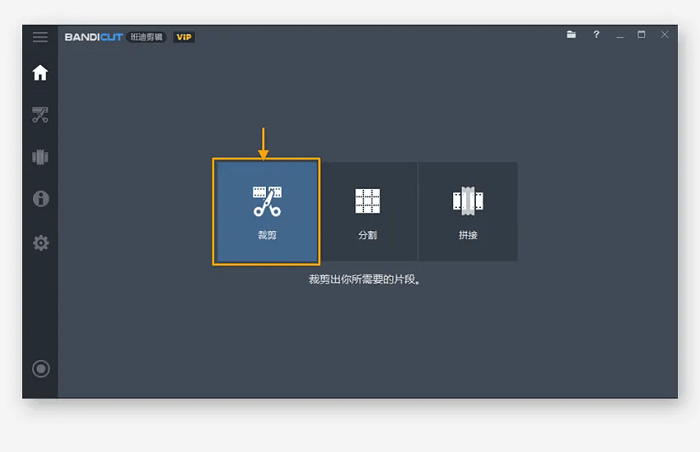Select the scissors cut mode sidebar icon

pyautogui.click(x=40, y=115)
